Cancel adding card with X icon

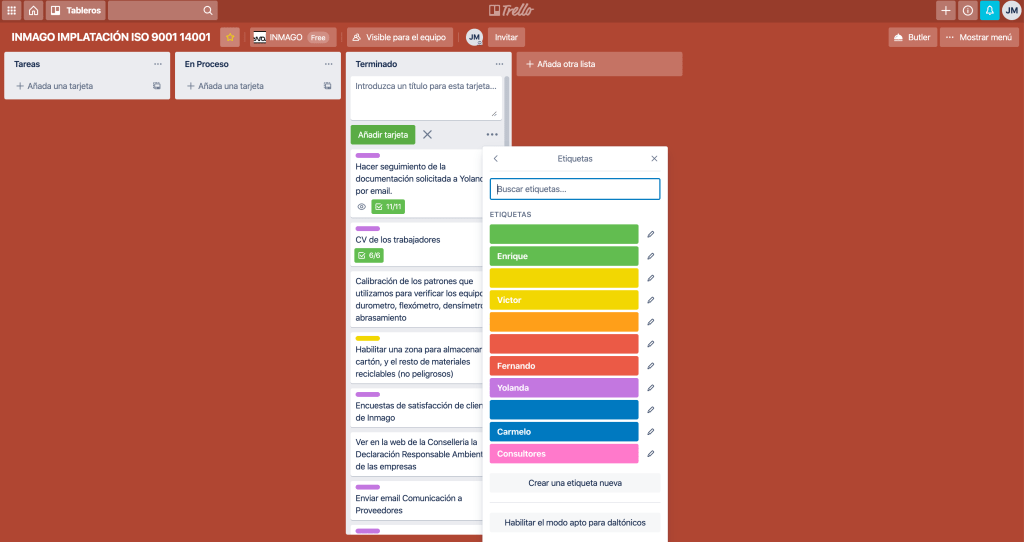(x=427, y=135)
